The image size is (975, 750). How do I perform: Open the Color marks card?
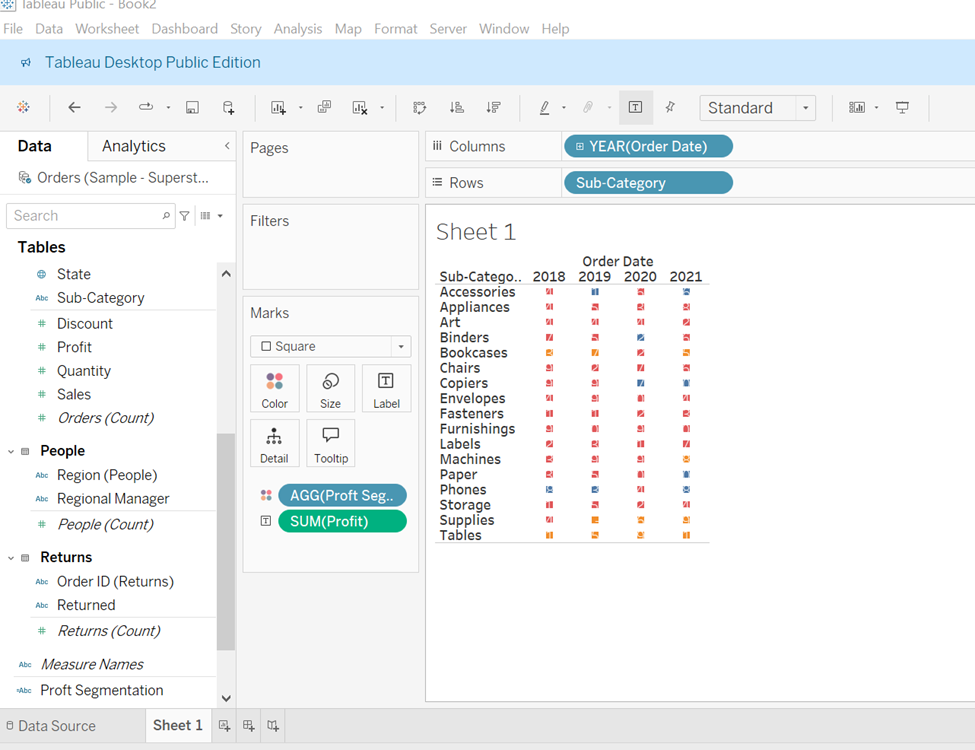tap(274, 389)
